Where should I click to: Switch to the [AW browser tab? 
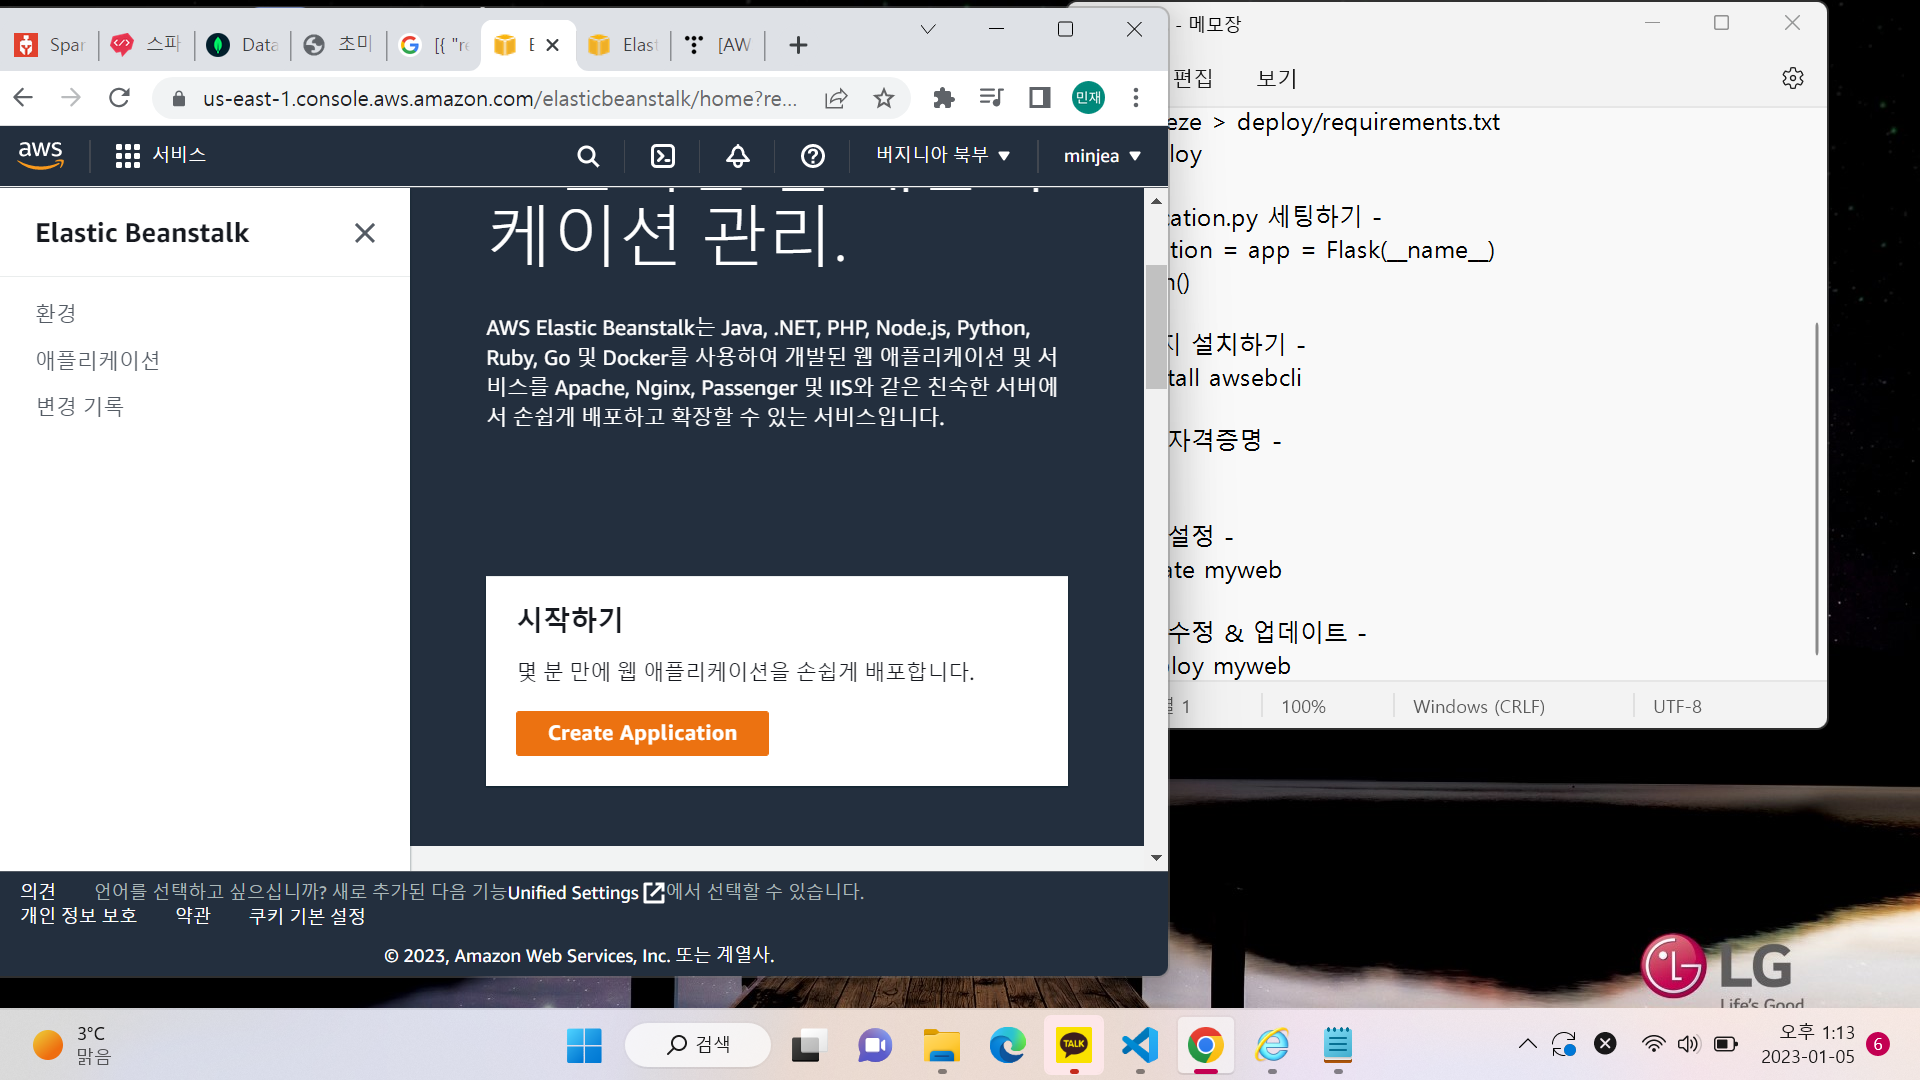coord(719,44)
